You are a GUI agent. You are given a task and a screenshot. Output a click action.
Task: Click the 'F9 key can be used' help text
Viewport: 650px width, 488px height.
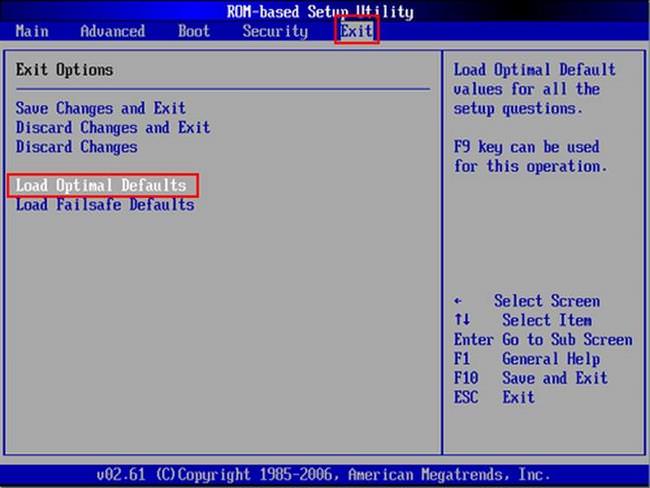[526, 147]
